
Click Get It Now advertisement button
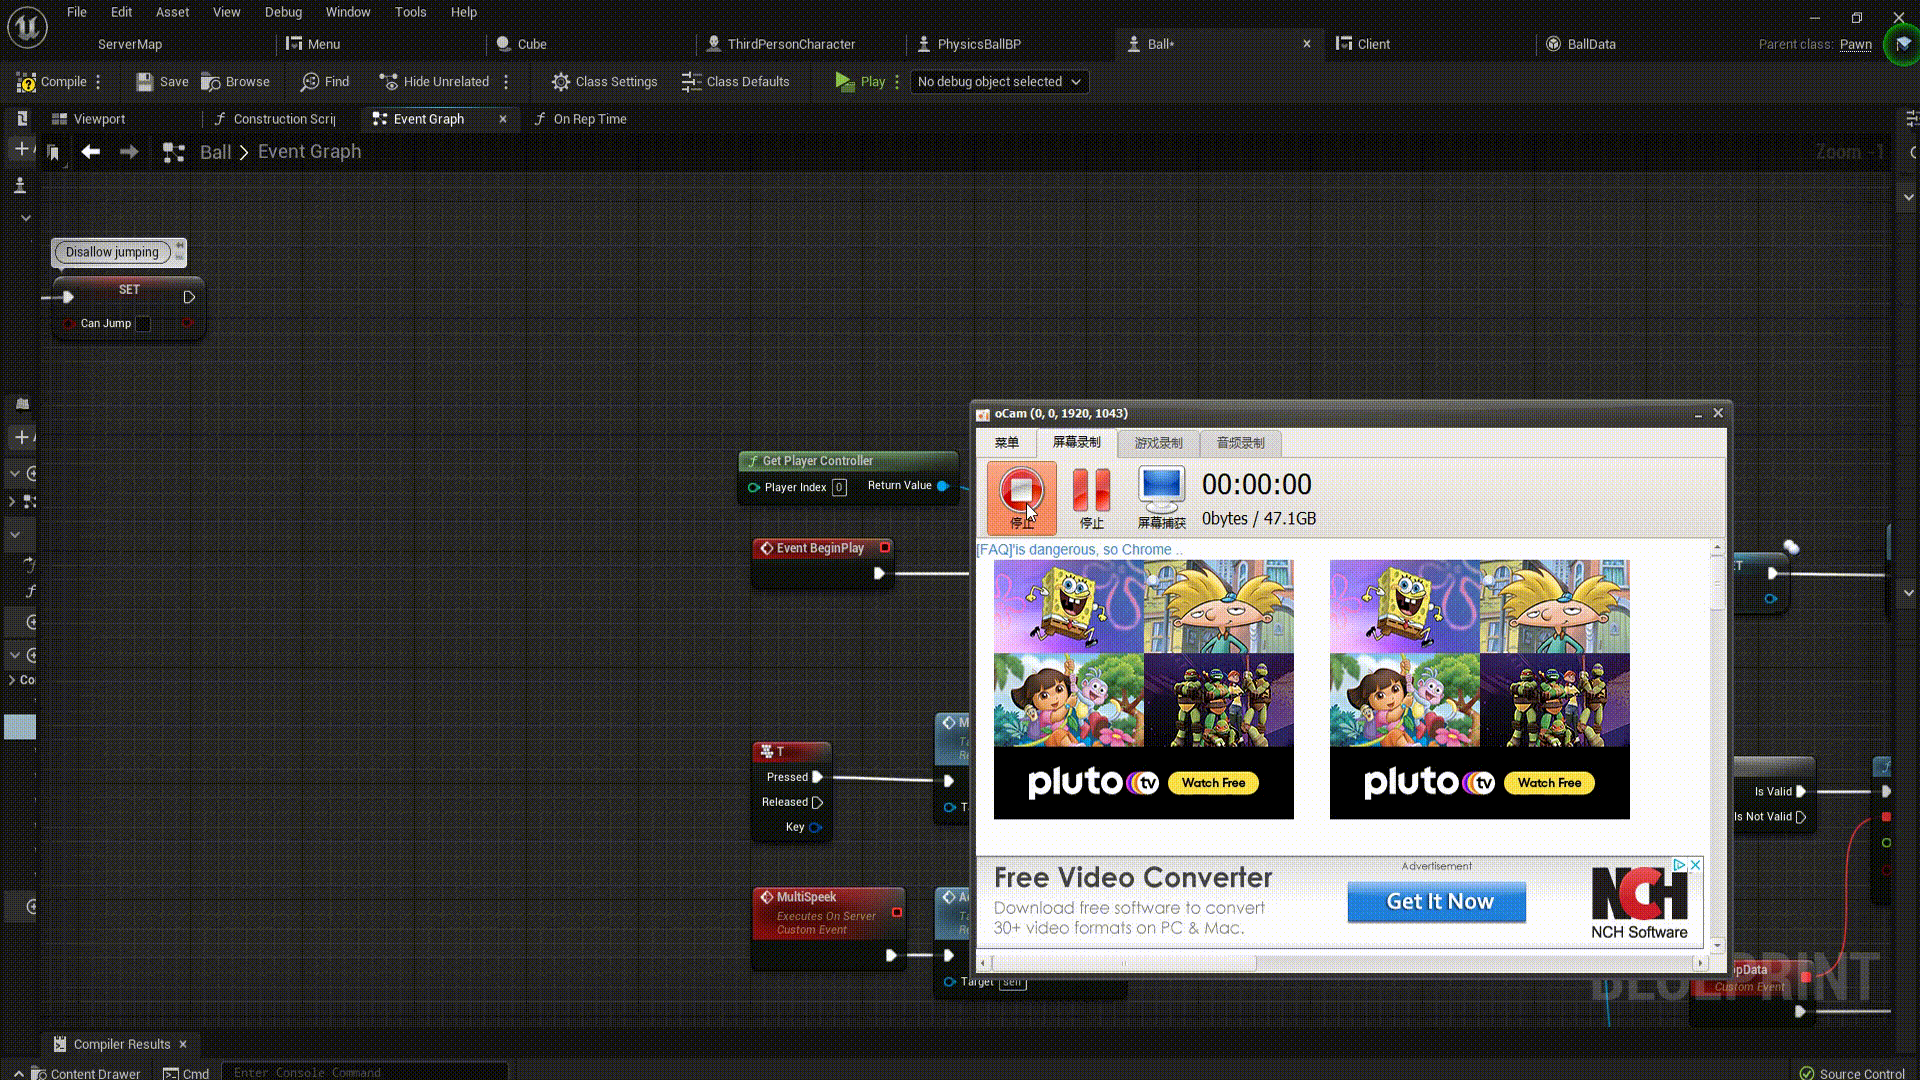[x=1436, y=901]
